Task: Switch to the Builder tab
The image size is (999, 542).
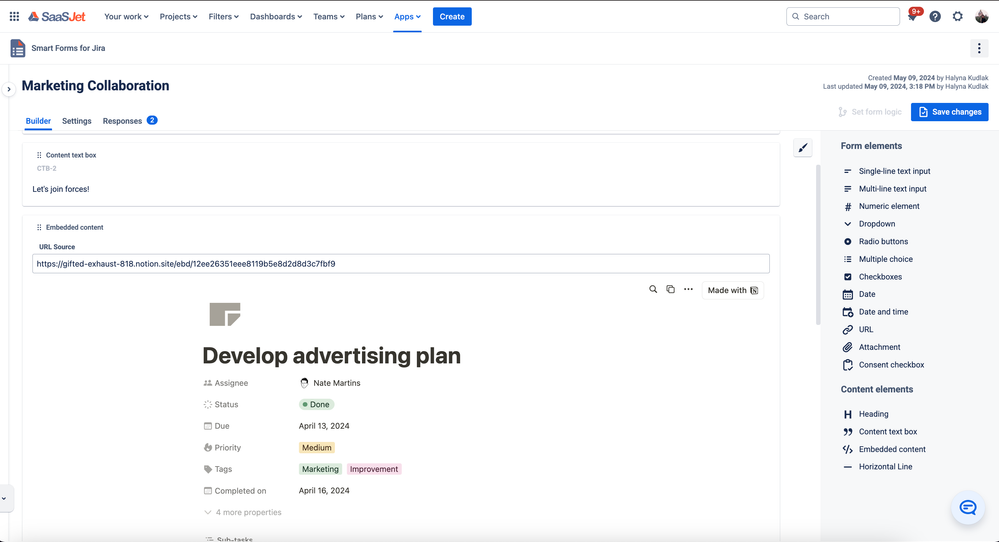Action: pyautogui.click(x=38, y=121)
